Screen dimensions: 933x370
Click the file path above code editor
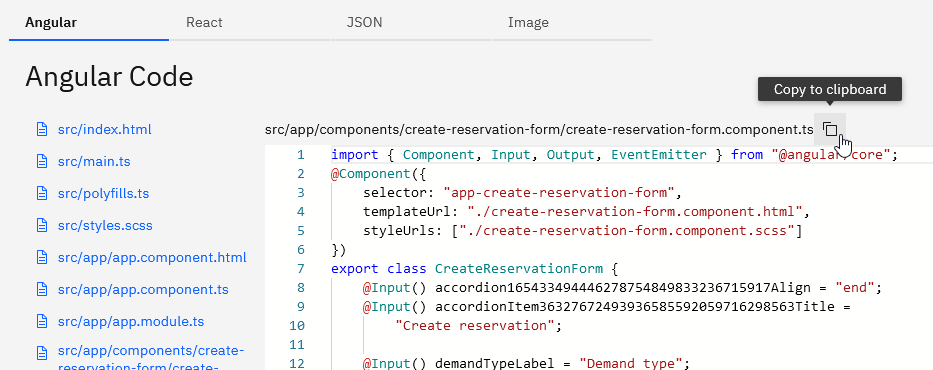click(x=539, y=129)
